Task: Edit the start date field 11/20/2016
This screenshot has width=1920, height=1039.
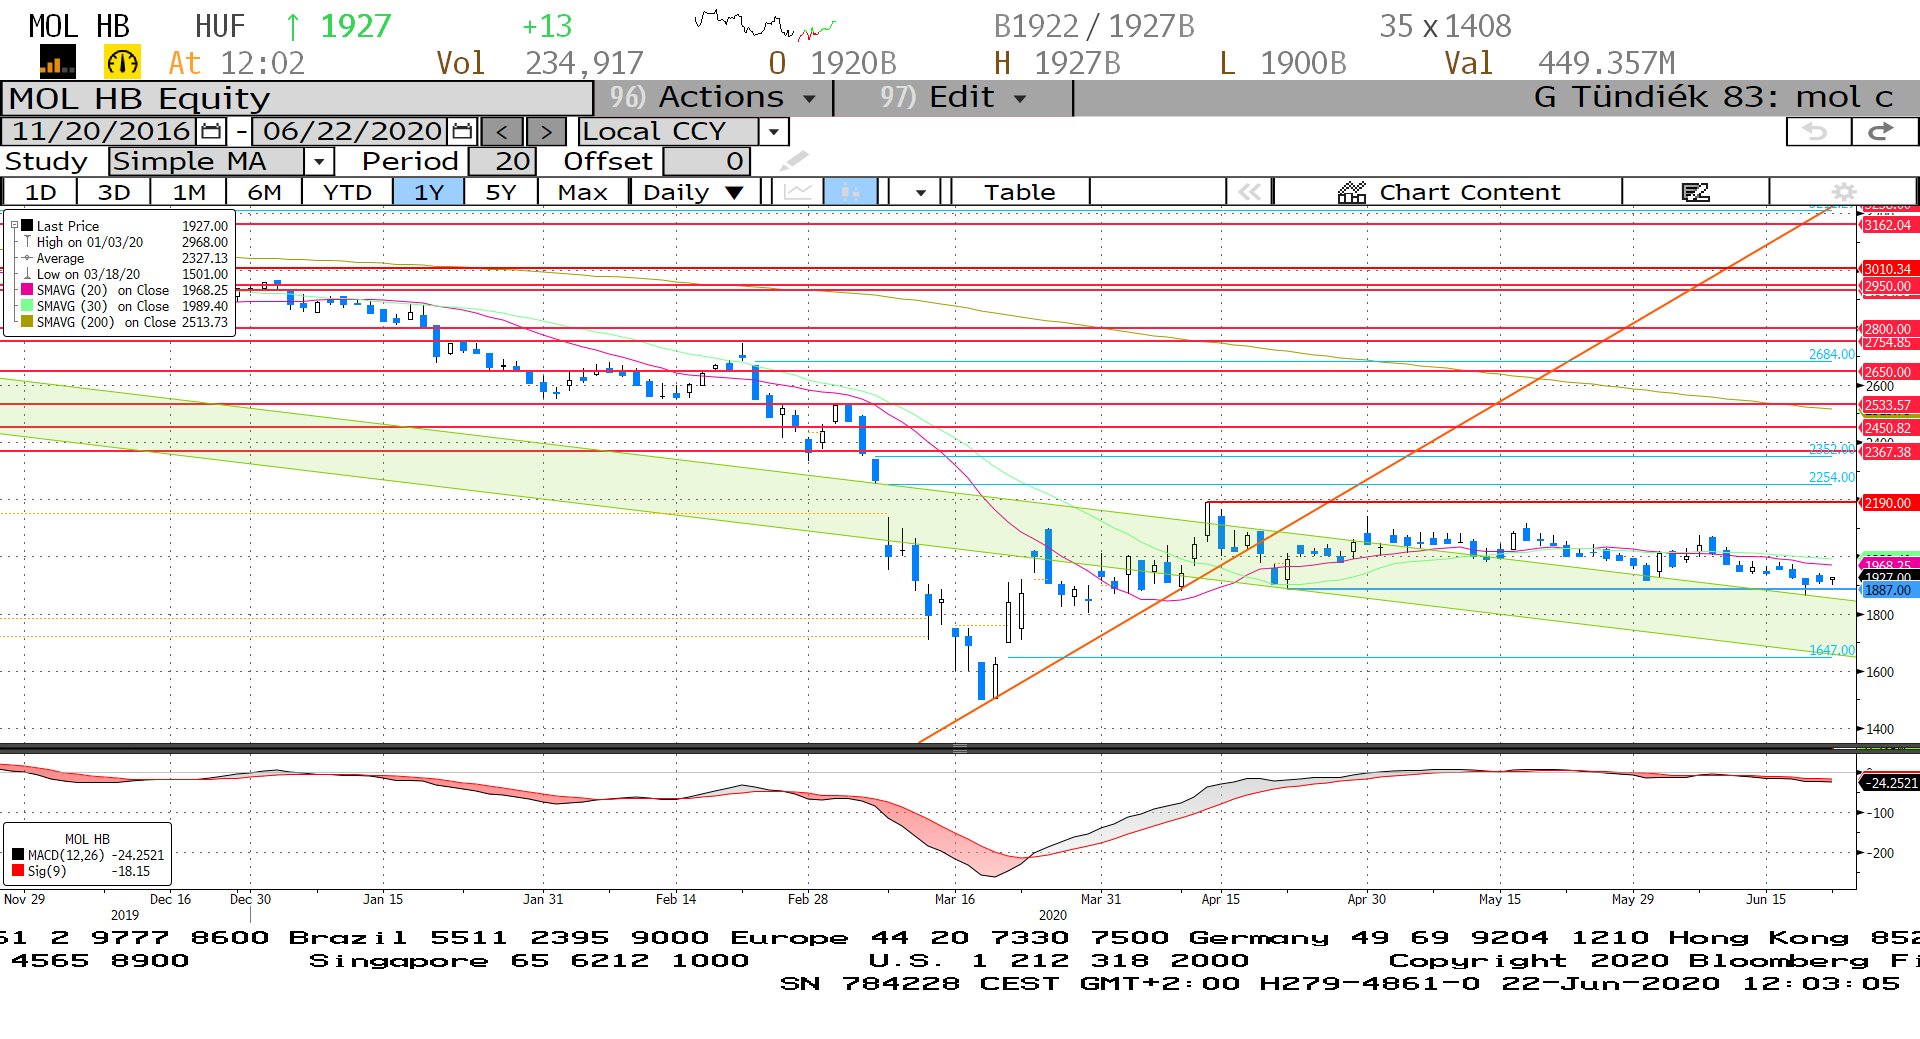Action: coord(101,131)
